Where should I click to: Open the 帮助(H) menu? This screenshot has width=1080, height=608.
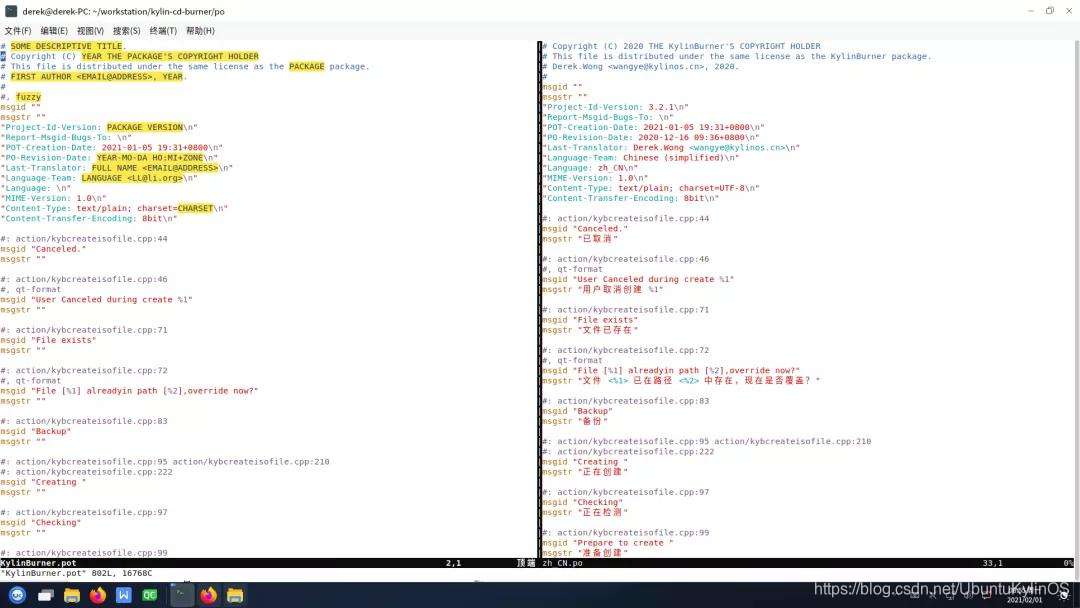pos(200,31)
